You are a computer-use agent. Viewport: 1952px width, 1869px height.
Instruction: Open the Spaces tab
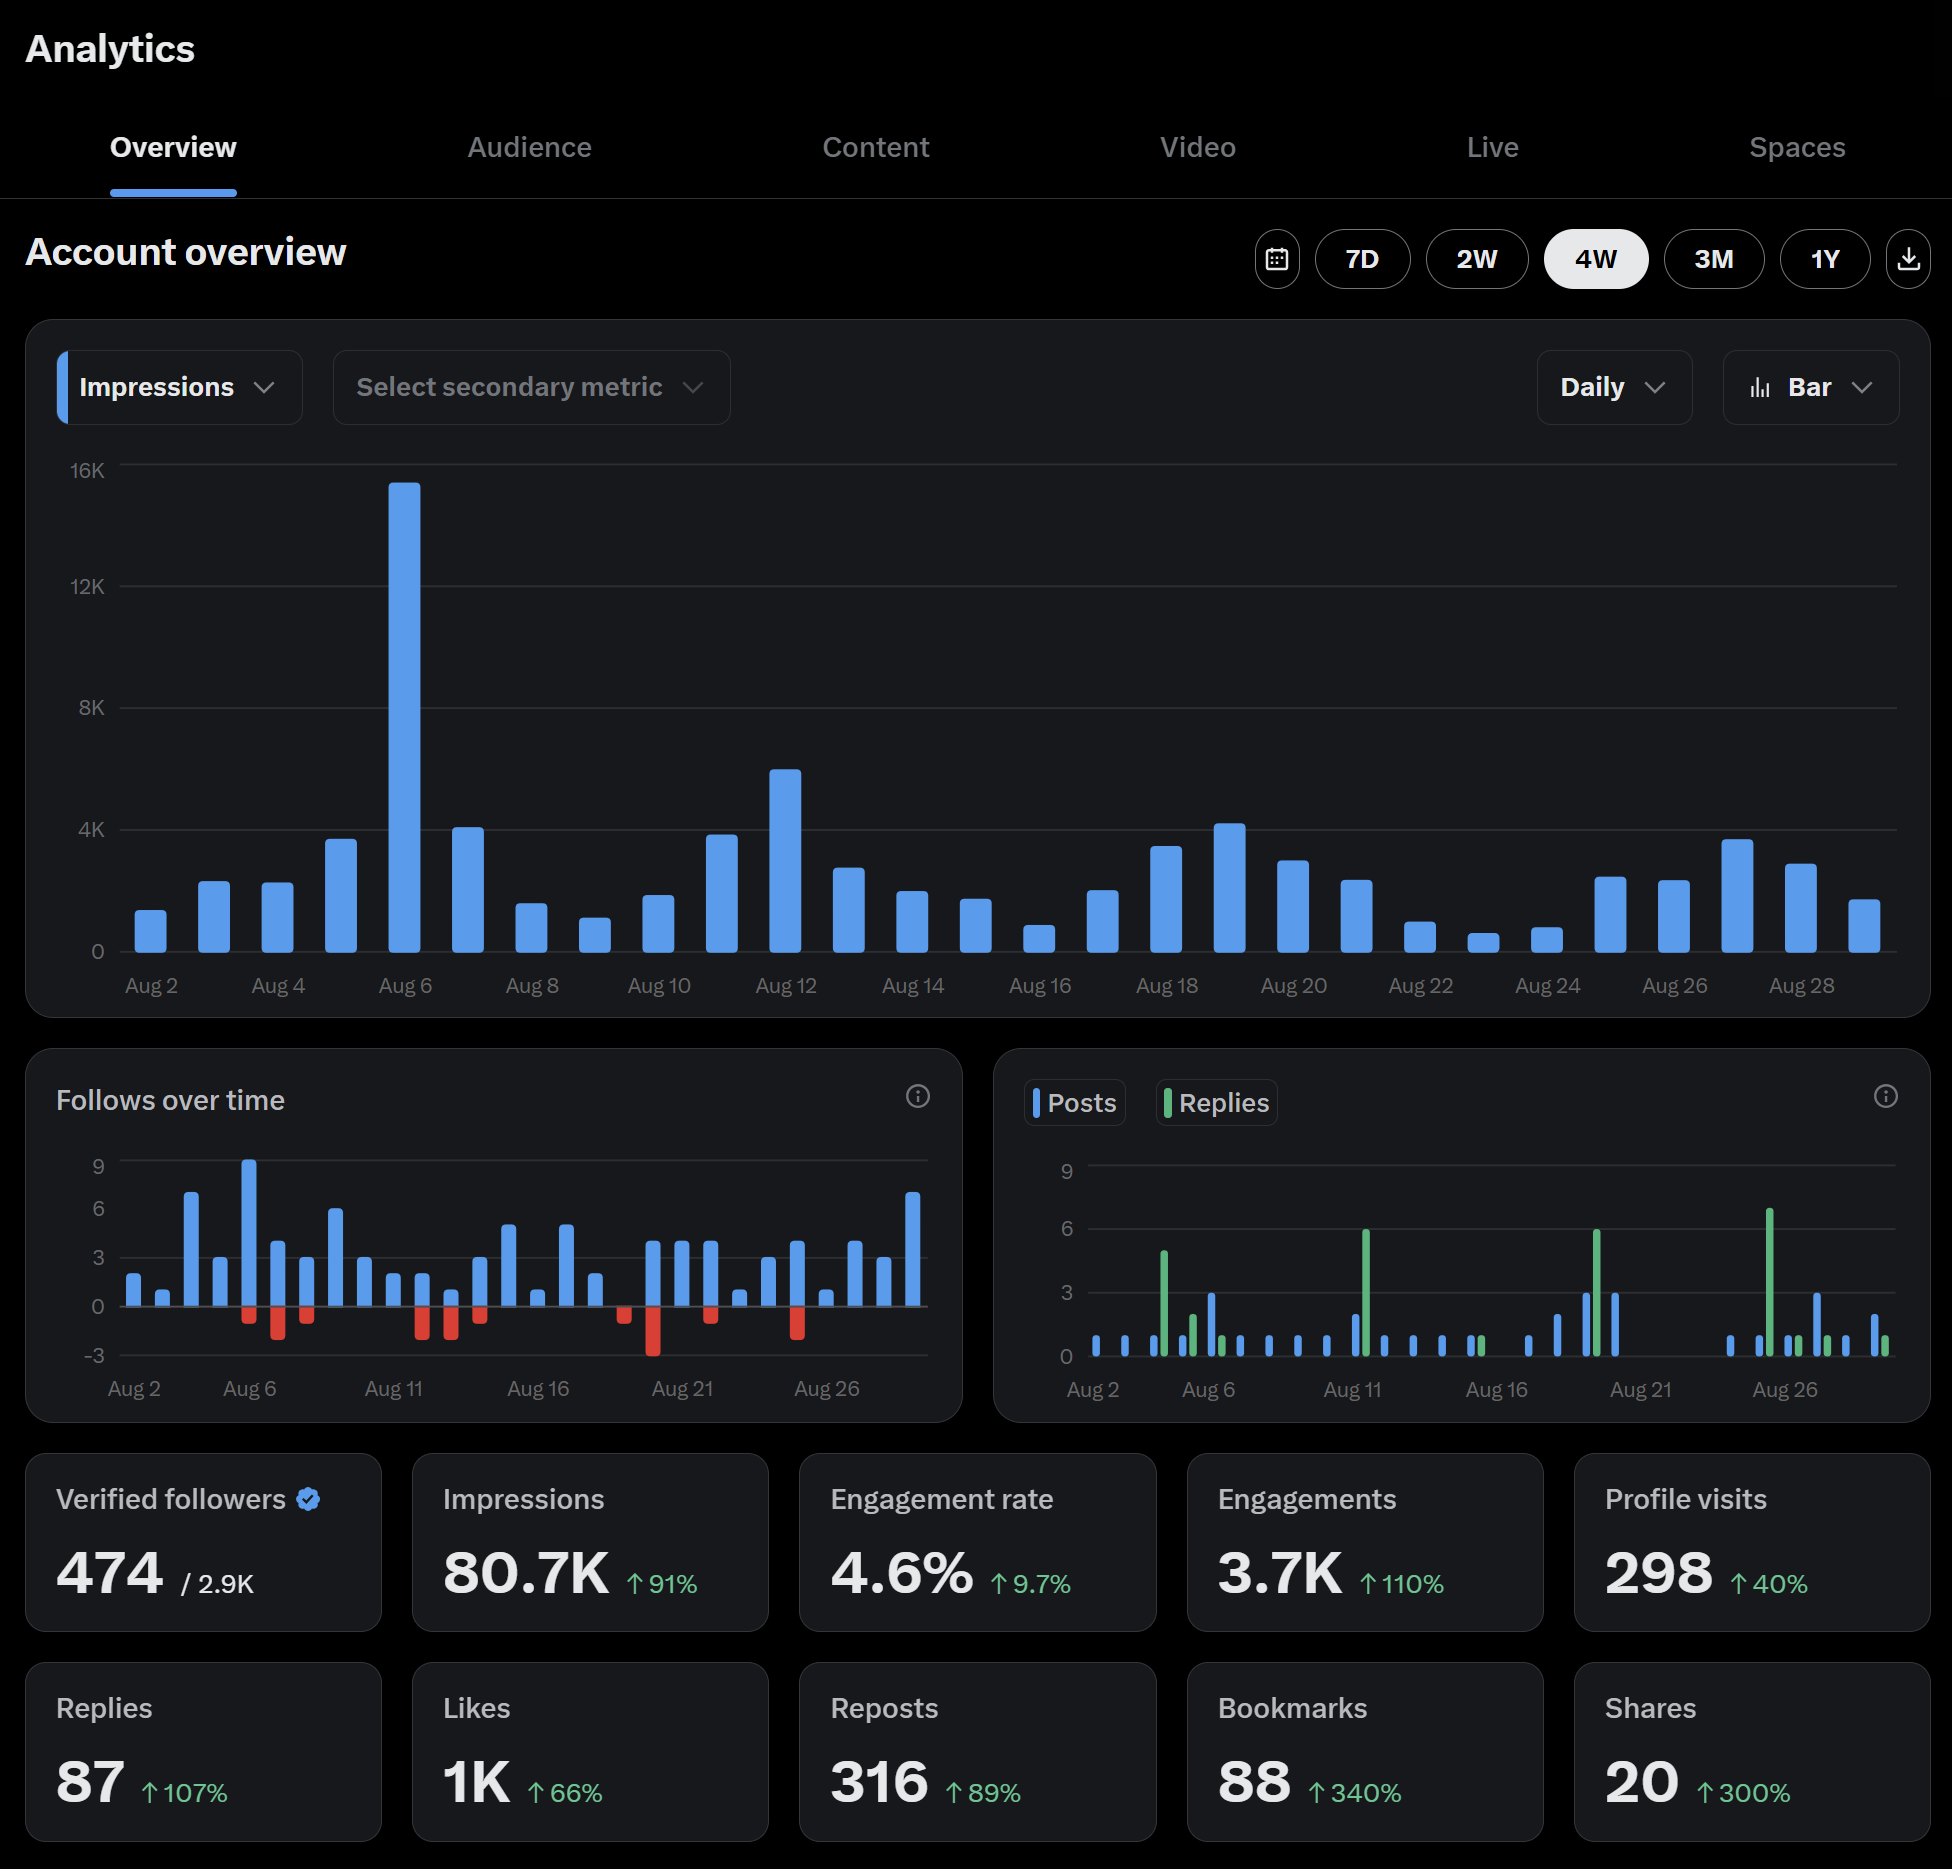point(1796,147)
